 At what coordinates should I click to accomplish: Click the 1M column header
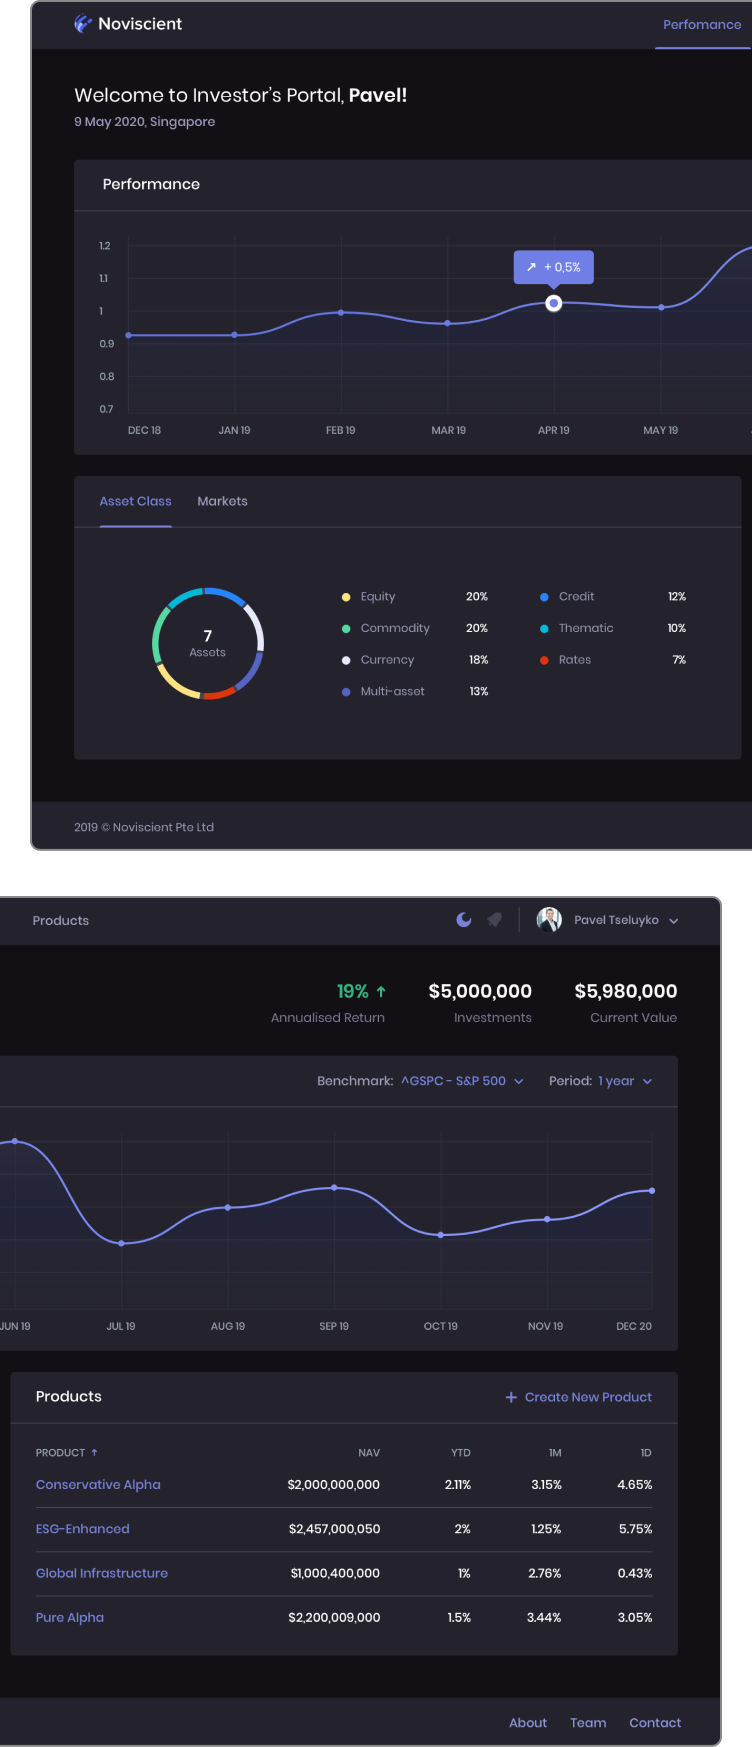coord(555,1452)
